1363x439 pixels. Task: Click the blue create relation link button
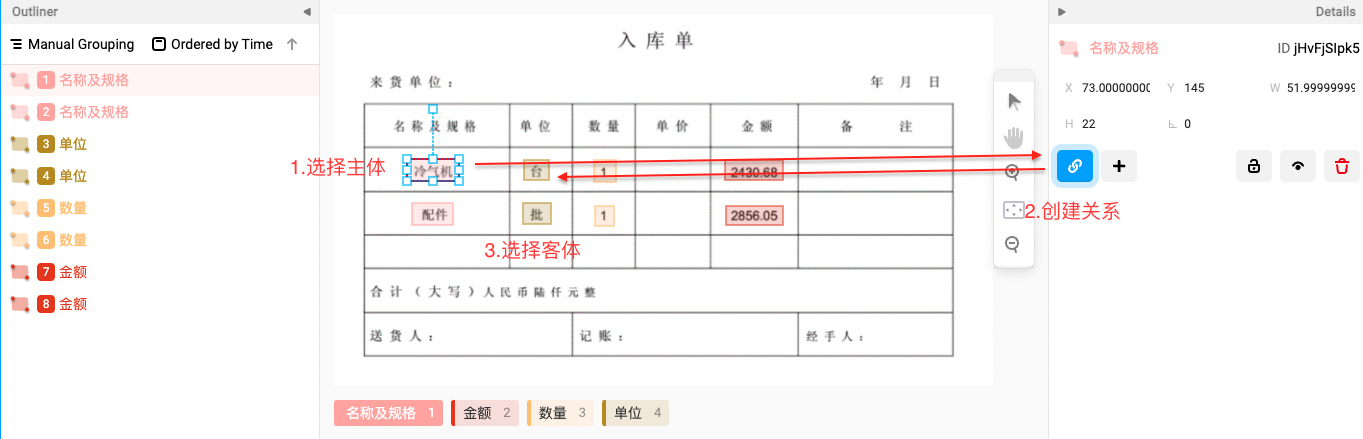(1075, 166)
